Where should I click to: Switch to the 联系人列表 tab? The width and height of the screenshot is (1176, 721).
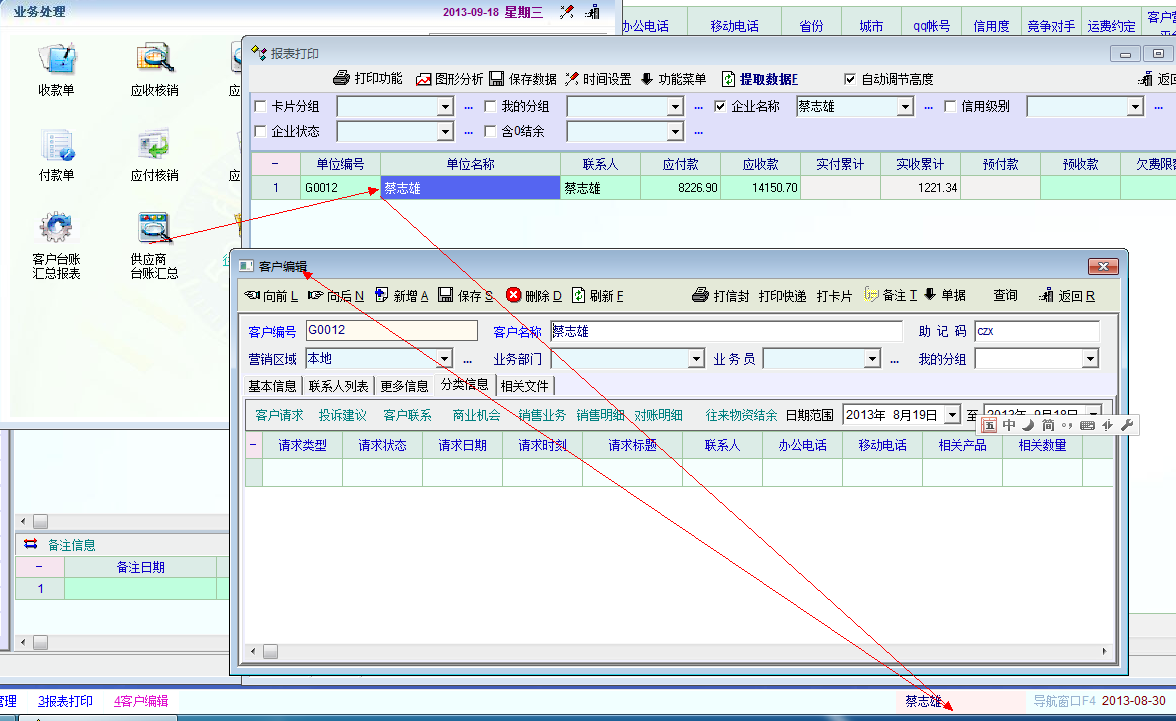tap(338, 386)
